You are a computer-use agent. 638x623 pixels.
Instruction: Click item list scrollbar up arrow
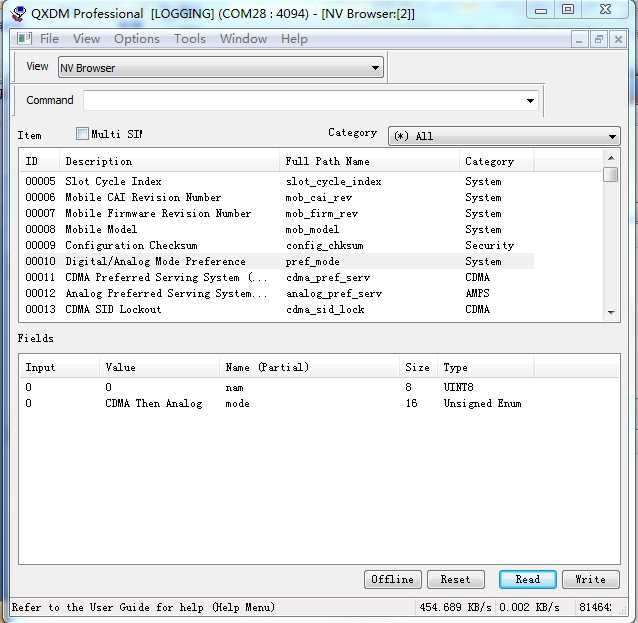point(611,158)
